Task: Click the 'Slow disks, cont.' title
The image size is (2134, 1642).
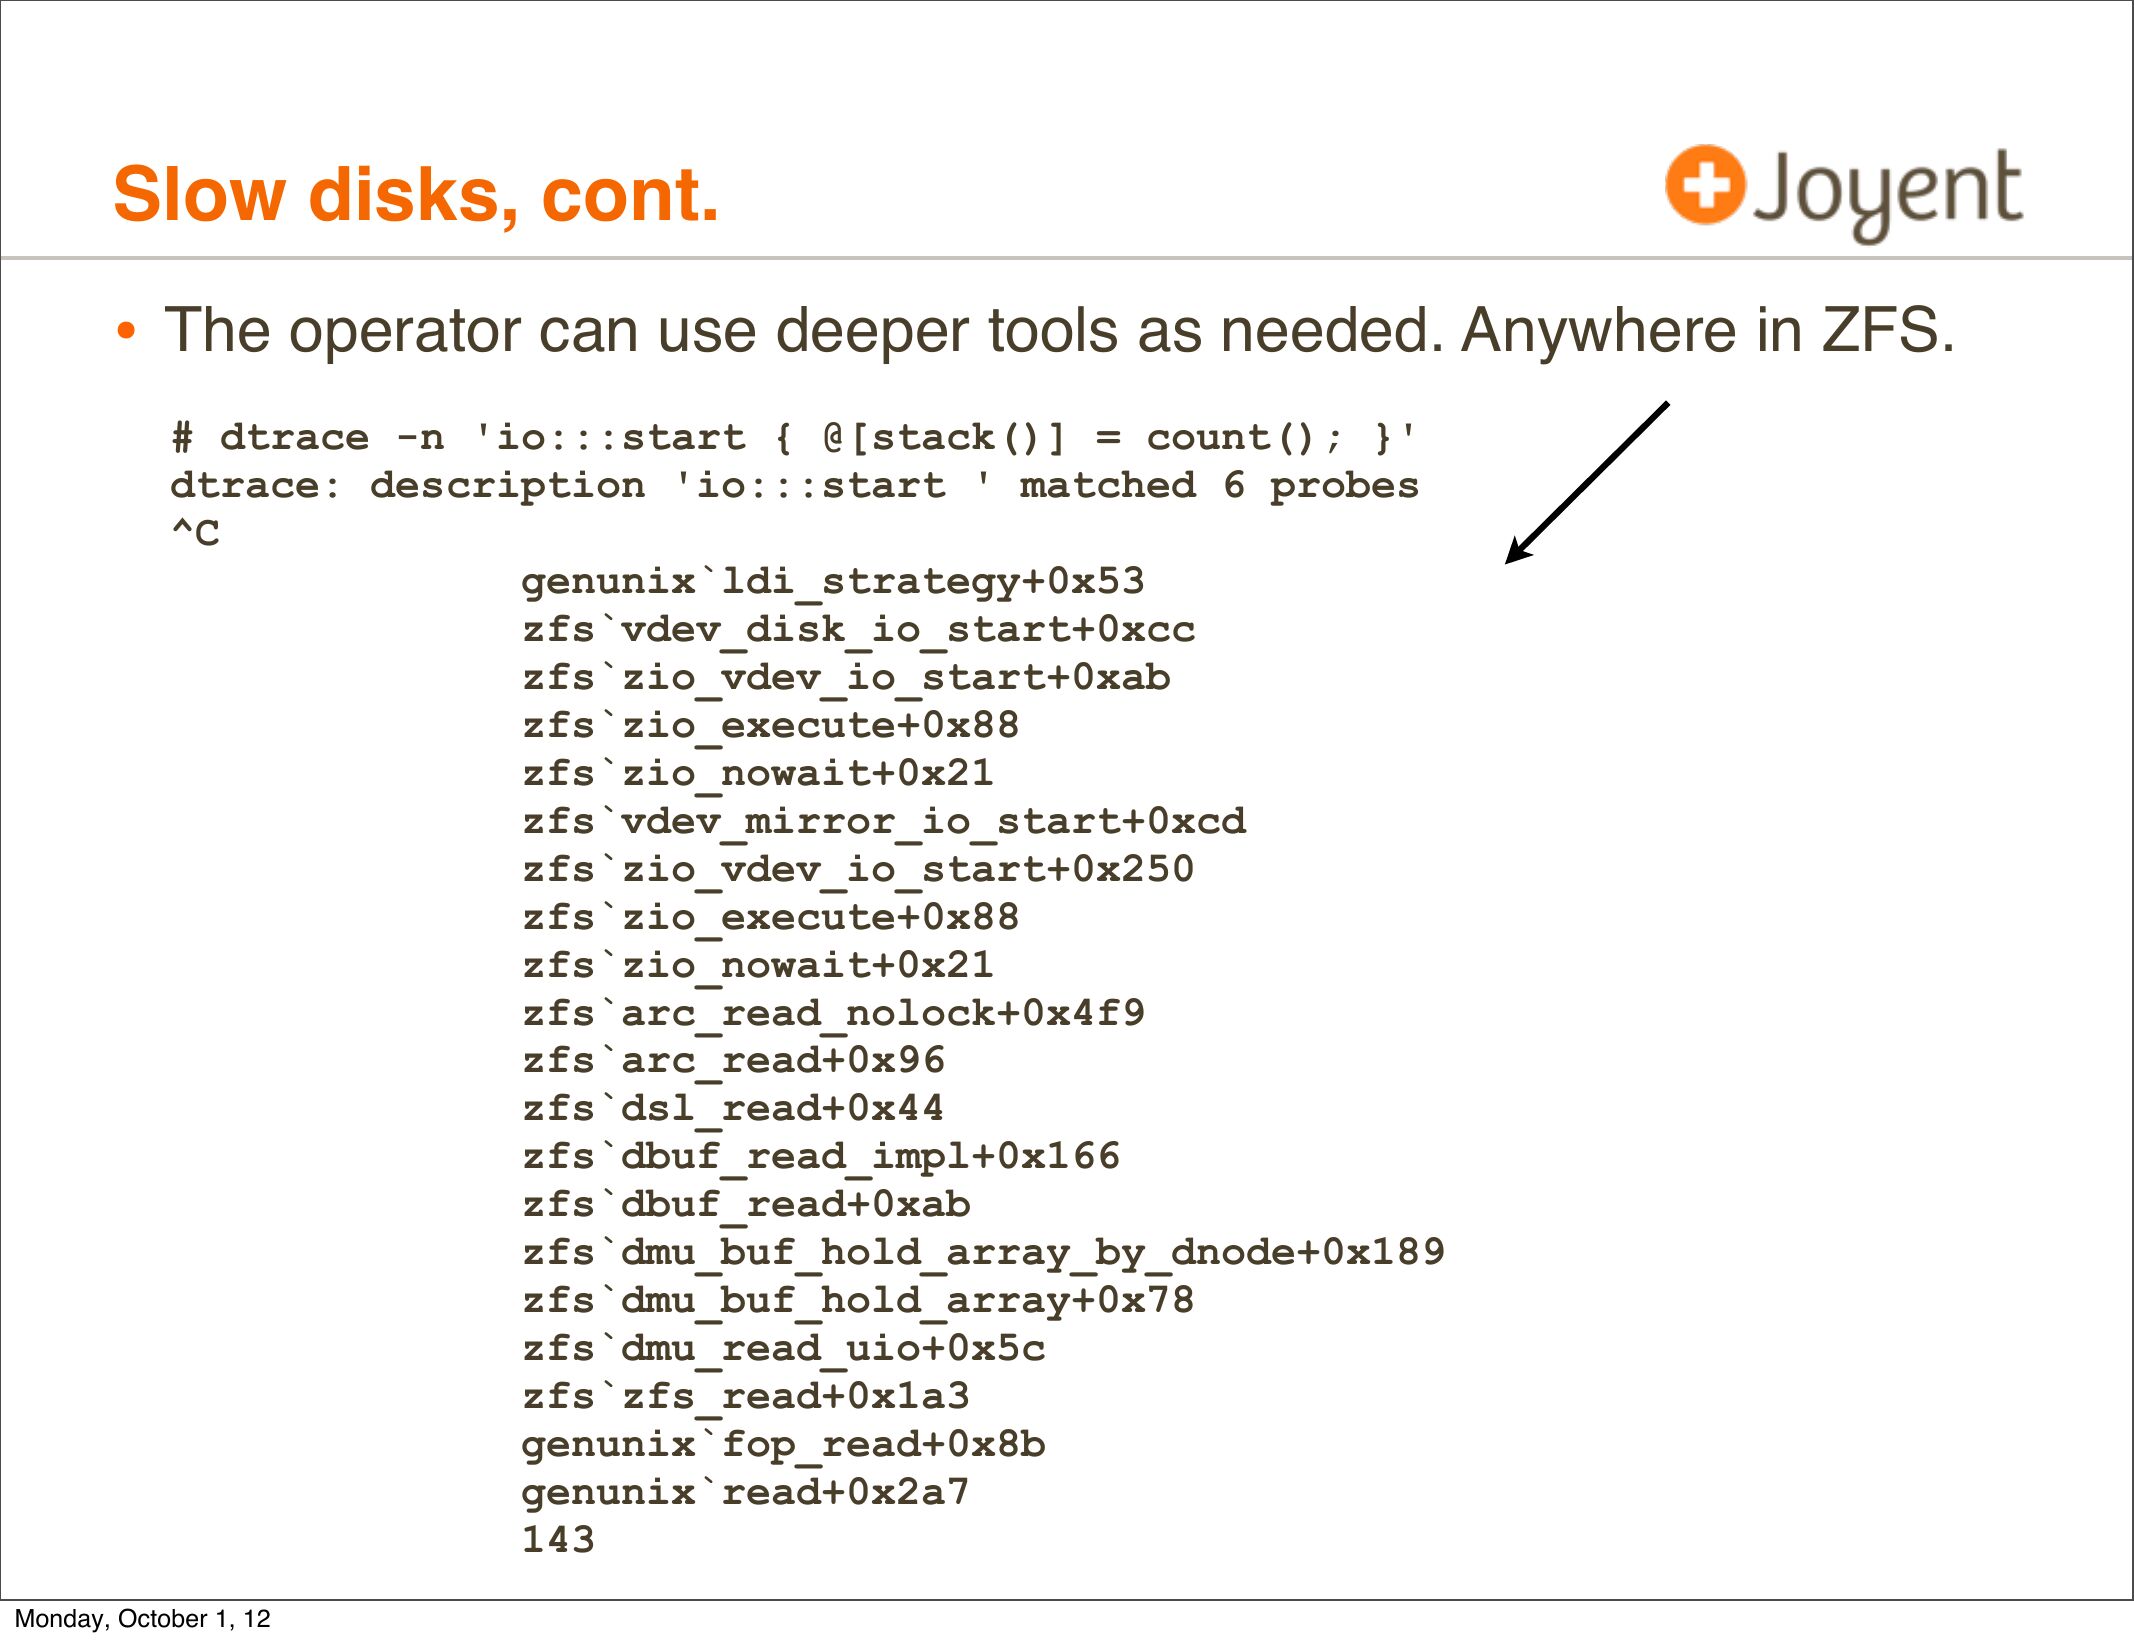Action: (x=416, y=194)
